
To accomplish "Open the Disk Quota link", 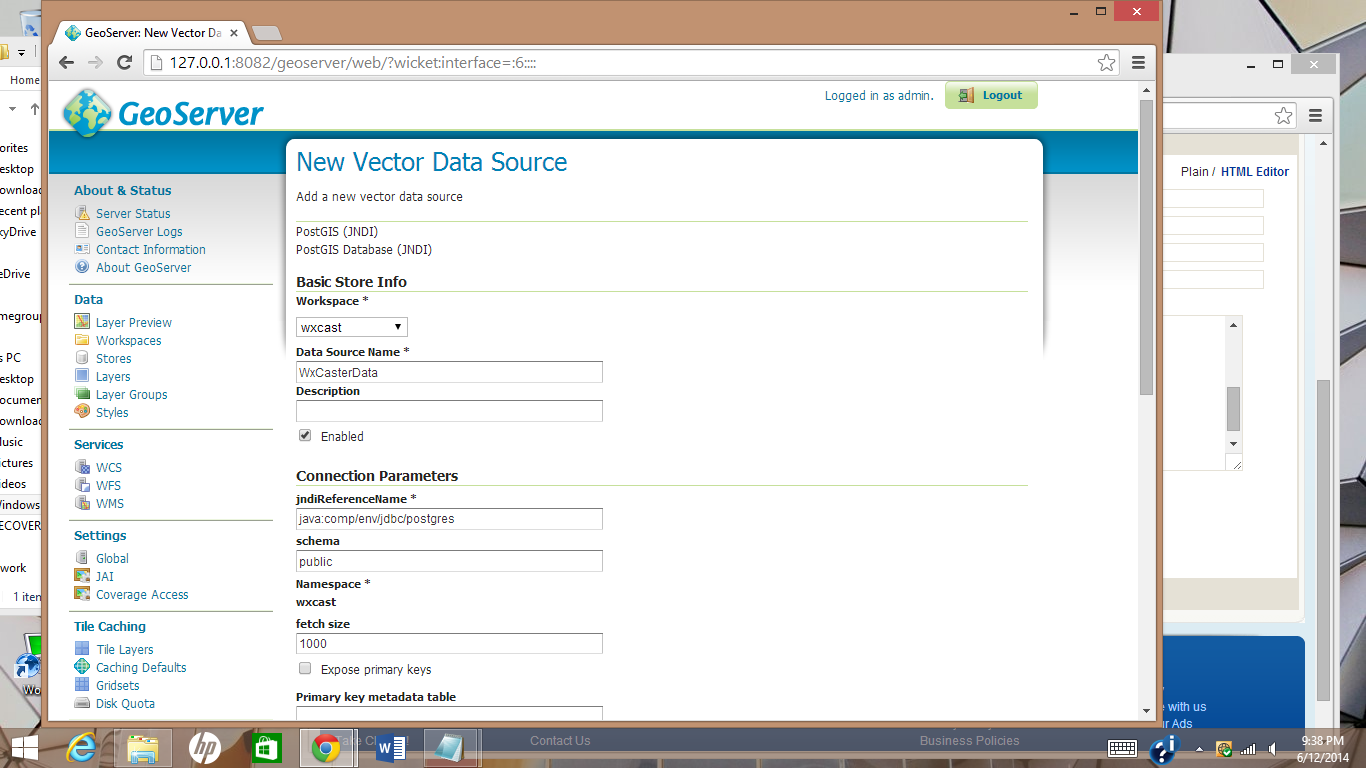I will [125, 703].
